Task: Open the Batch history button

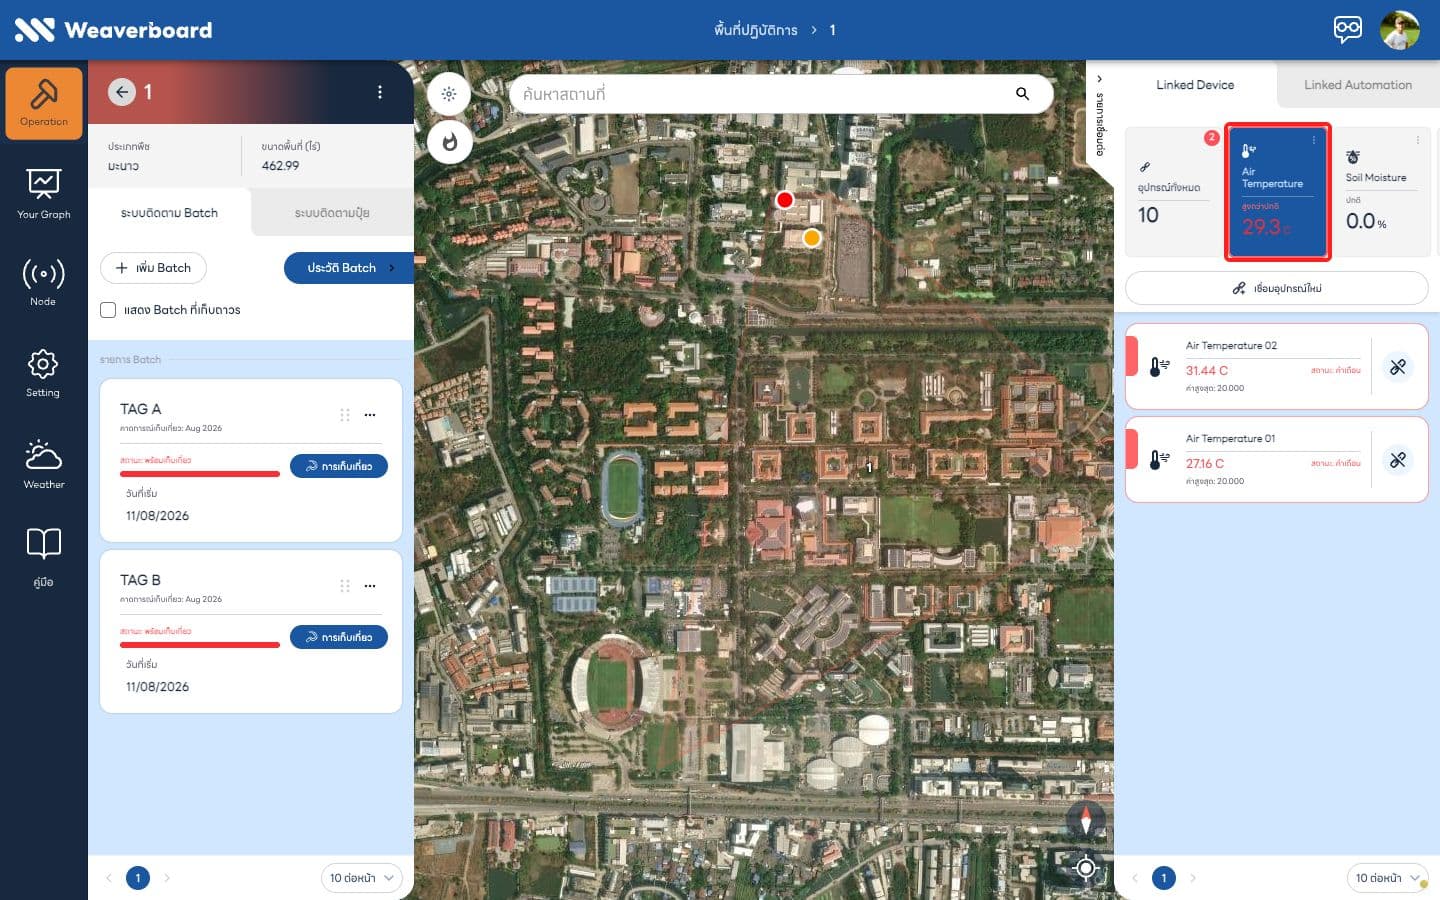Action: pyautogui.click(x=349, y=268)
